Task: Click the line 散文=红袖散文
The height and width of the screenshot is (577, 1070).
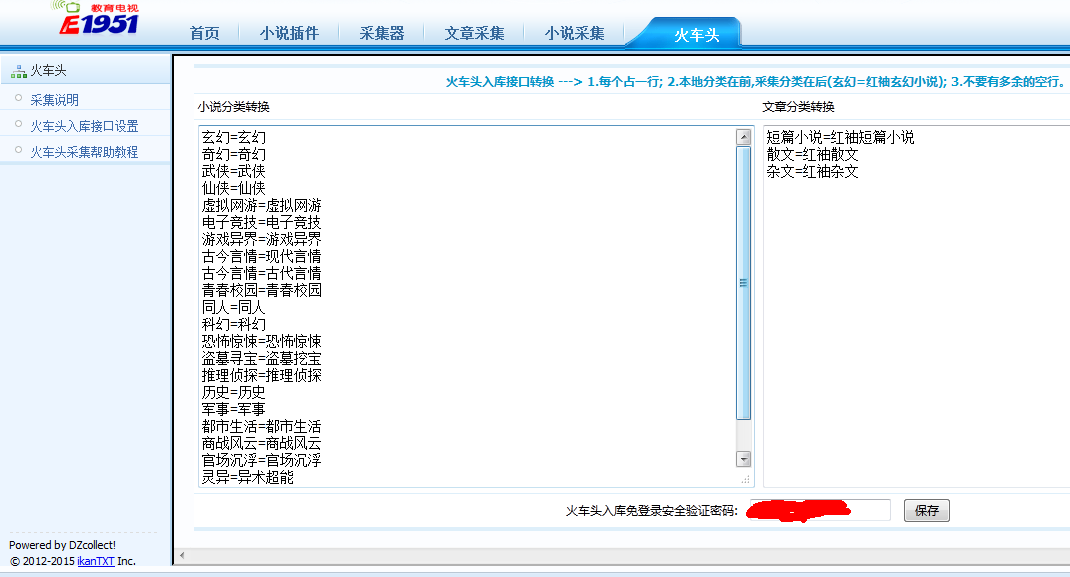Action: tap(812, 154)
